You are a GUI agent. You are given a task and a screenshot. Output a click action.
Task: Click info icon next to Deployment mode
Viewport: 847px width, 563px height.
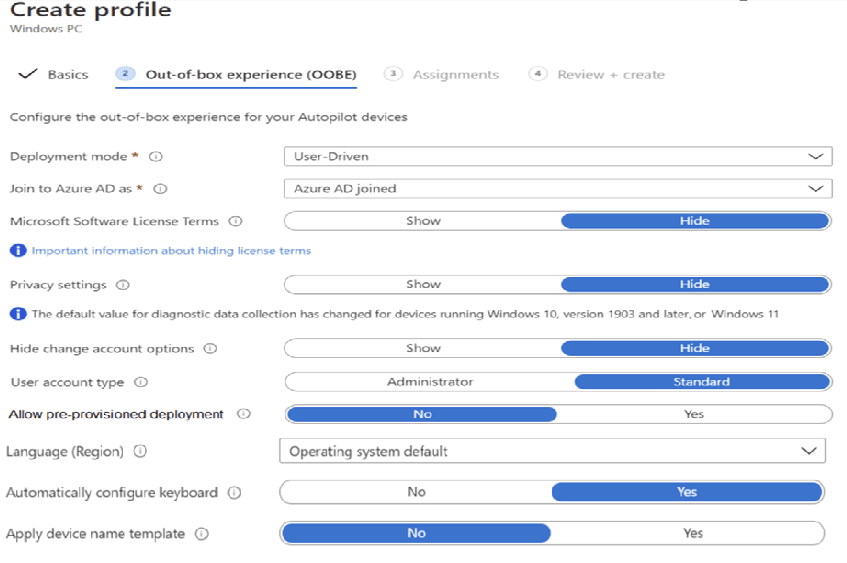coord(156,157)
